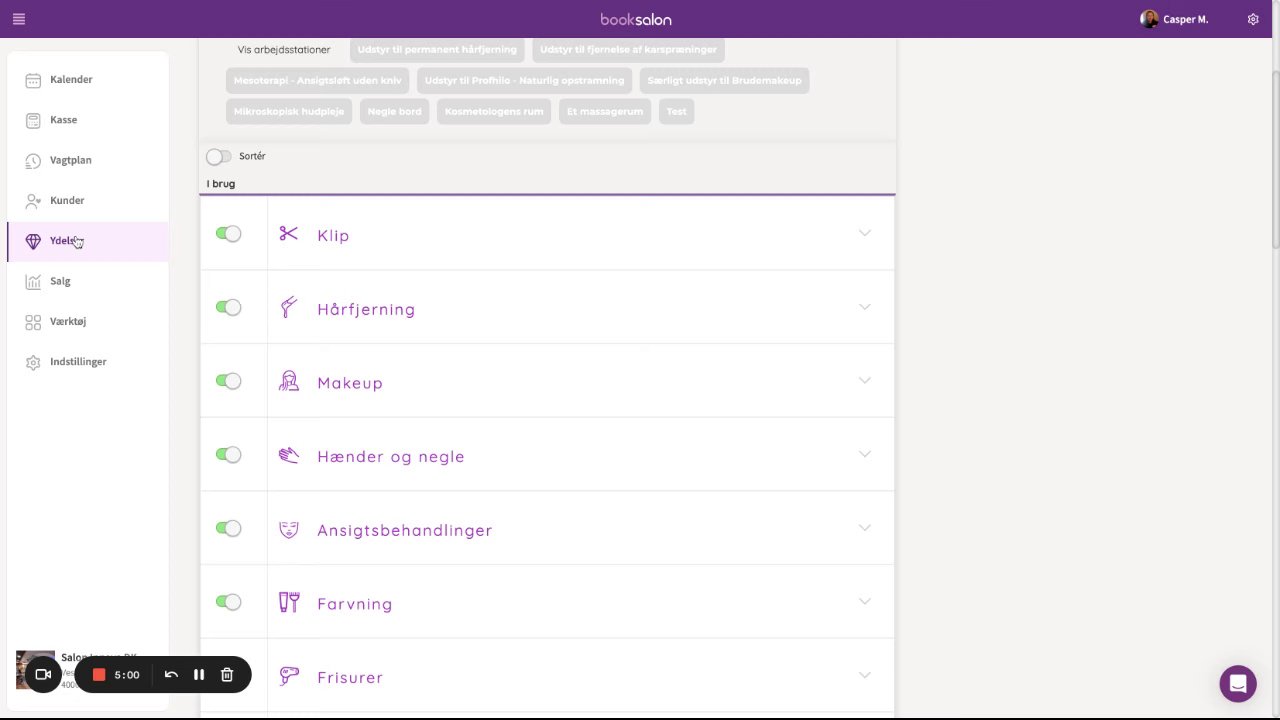Select Et massagerum filter chip

(605, 111)
